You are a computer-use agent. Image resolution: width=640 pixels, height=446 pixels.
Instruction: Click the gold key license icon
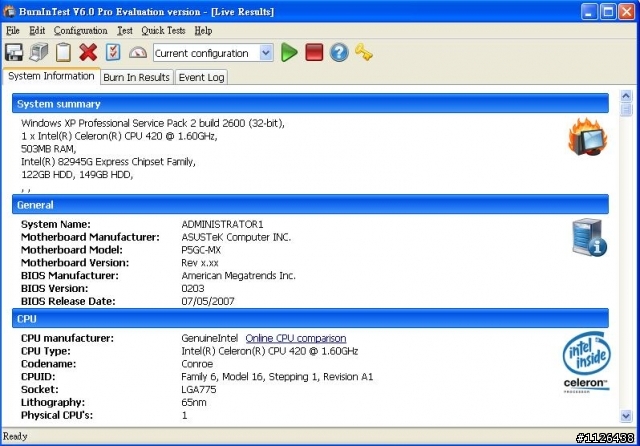[x=364, y=53]
